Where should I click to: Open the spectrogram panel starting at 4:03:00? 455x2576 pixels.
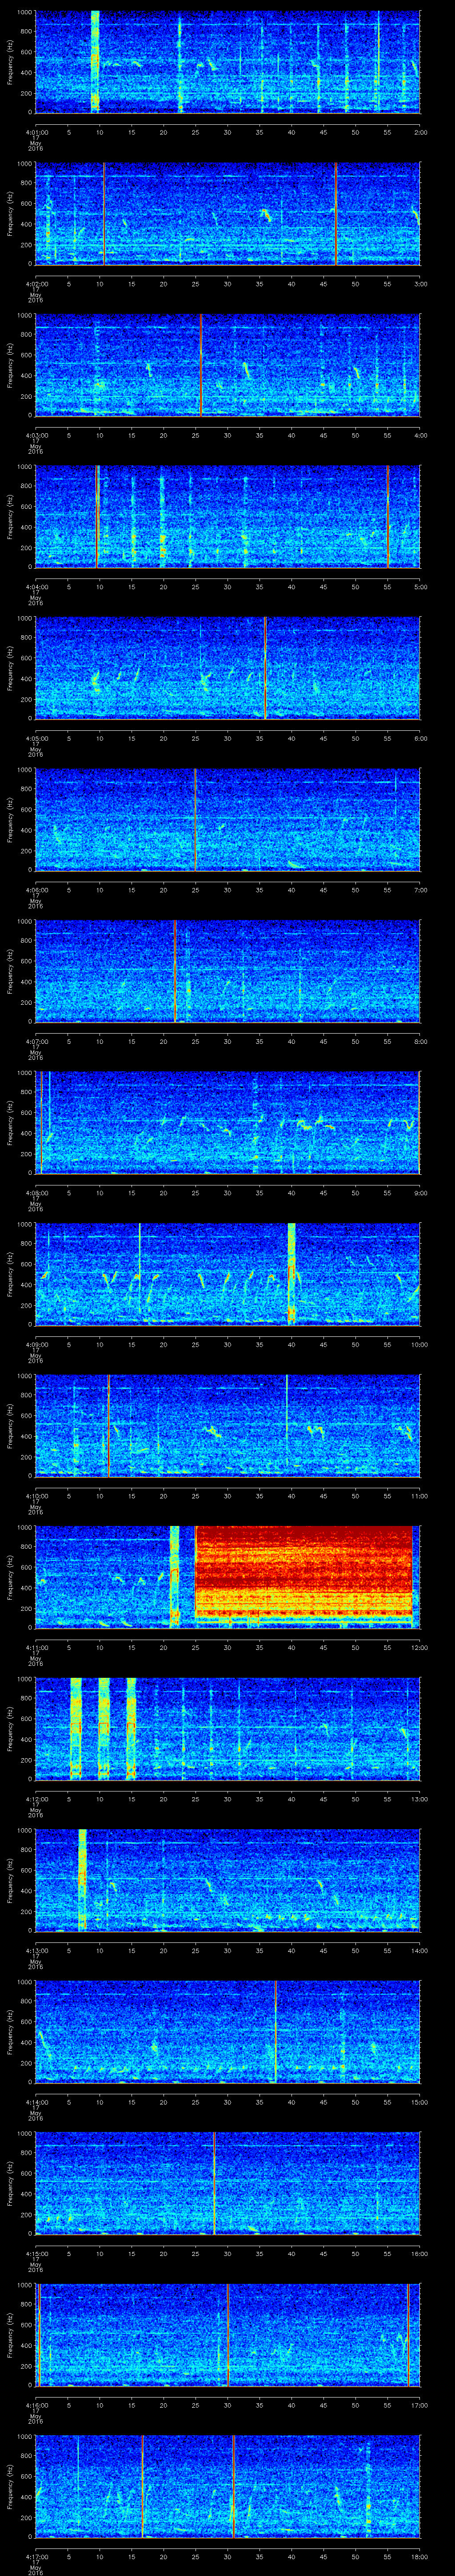click(228, 365)
